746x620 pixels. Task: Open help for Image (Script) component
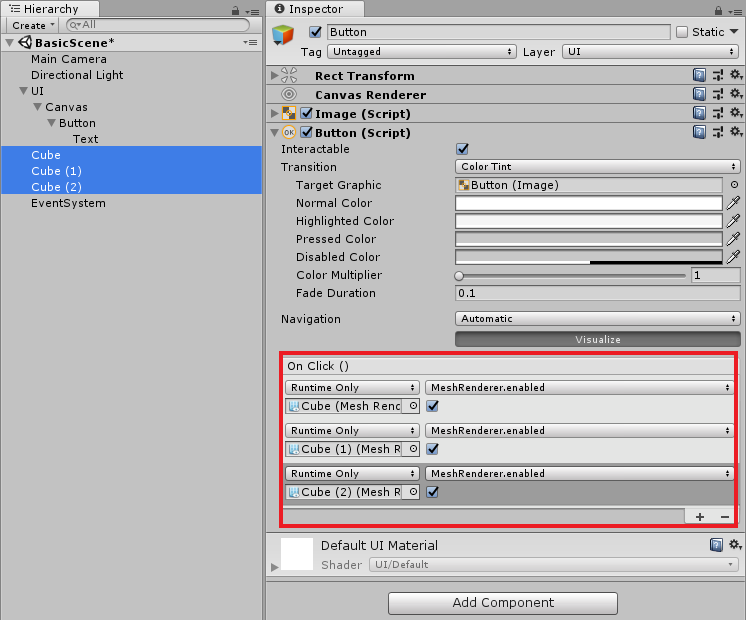coord(699,113)
